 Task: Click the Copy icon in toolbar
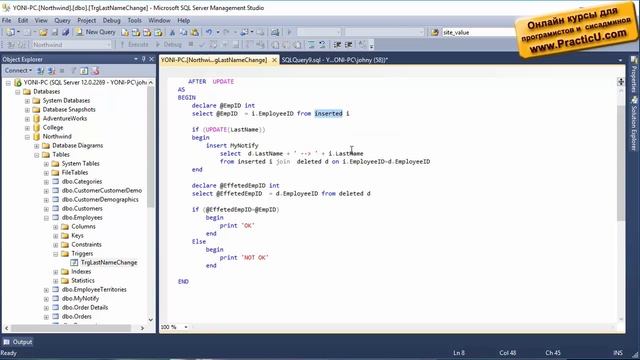click(184, 32)
